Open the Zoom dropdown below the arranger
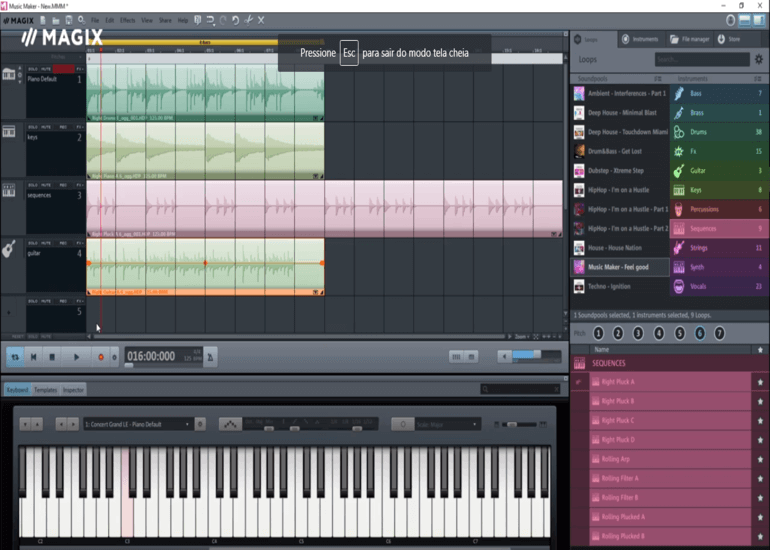Screen dimensions: 770x550 tap(522, 337)
